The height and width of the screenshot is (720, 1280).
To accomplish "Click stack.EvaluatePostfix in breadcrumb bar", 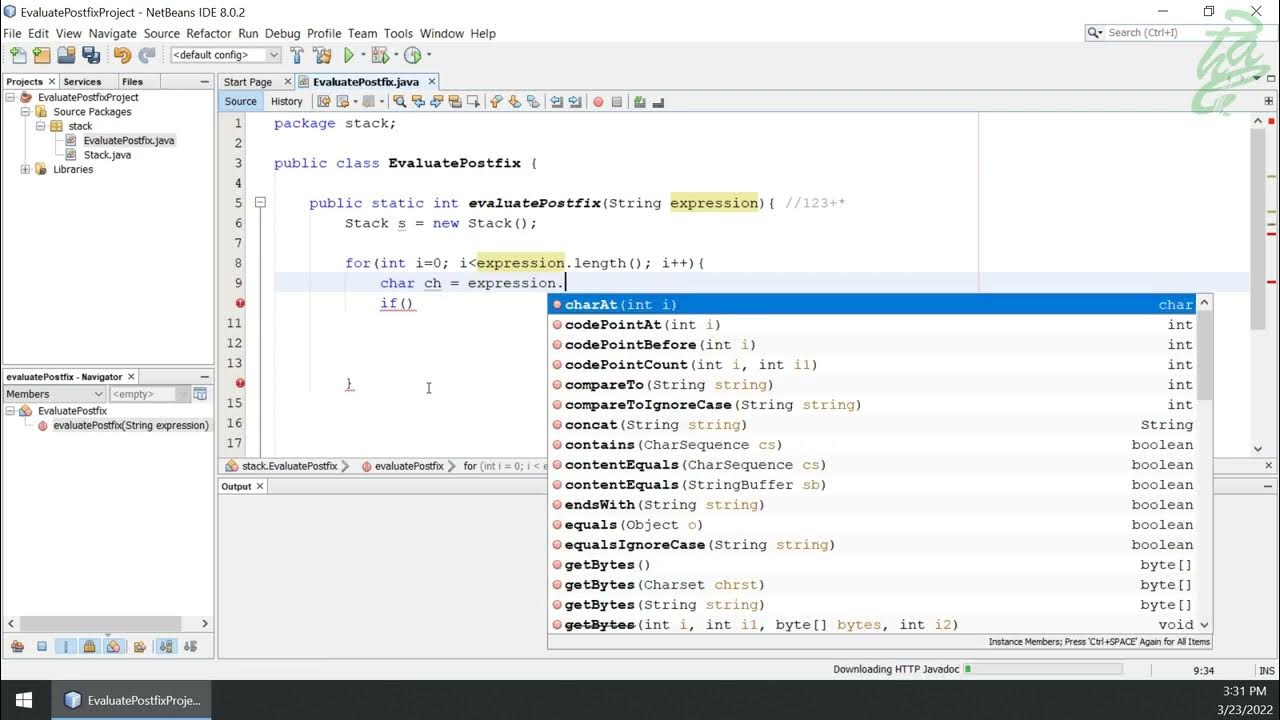I will click(x=289, y=466).
